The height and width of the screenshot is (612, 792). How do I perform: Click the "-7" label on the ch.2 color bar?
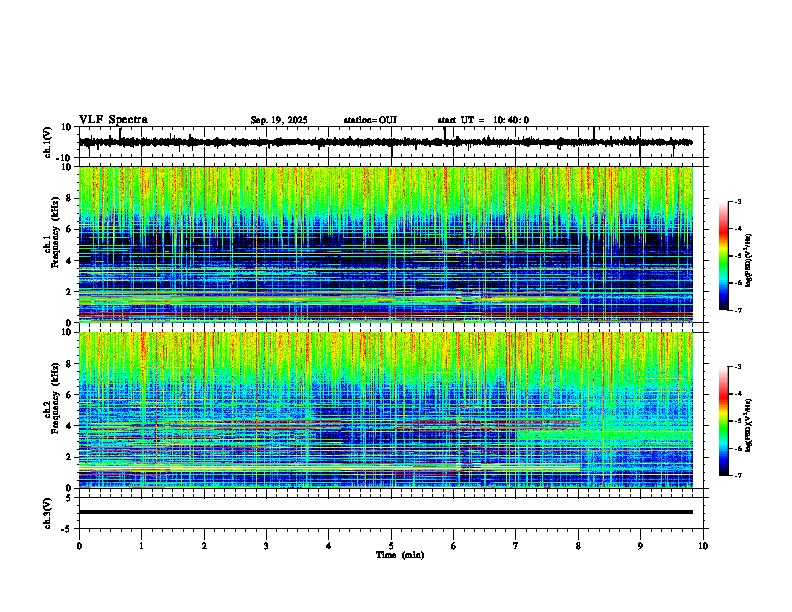(738, 476)
